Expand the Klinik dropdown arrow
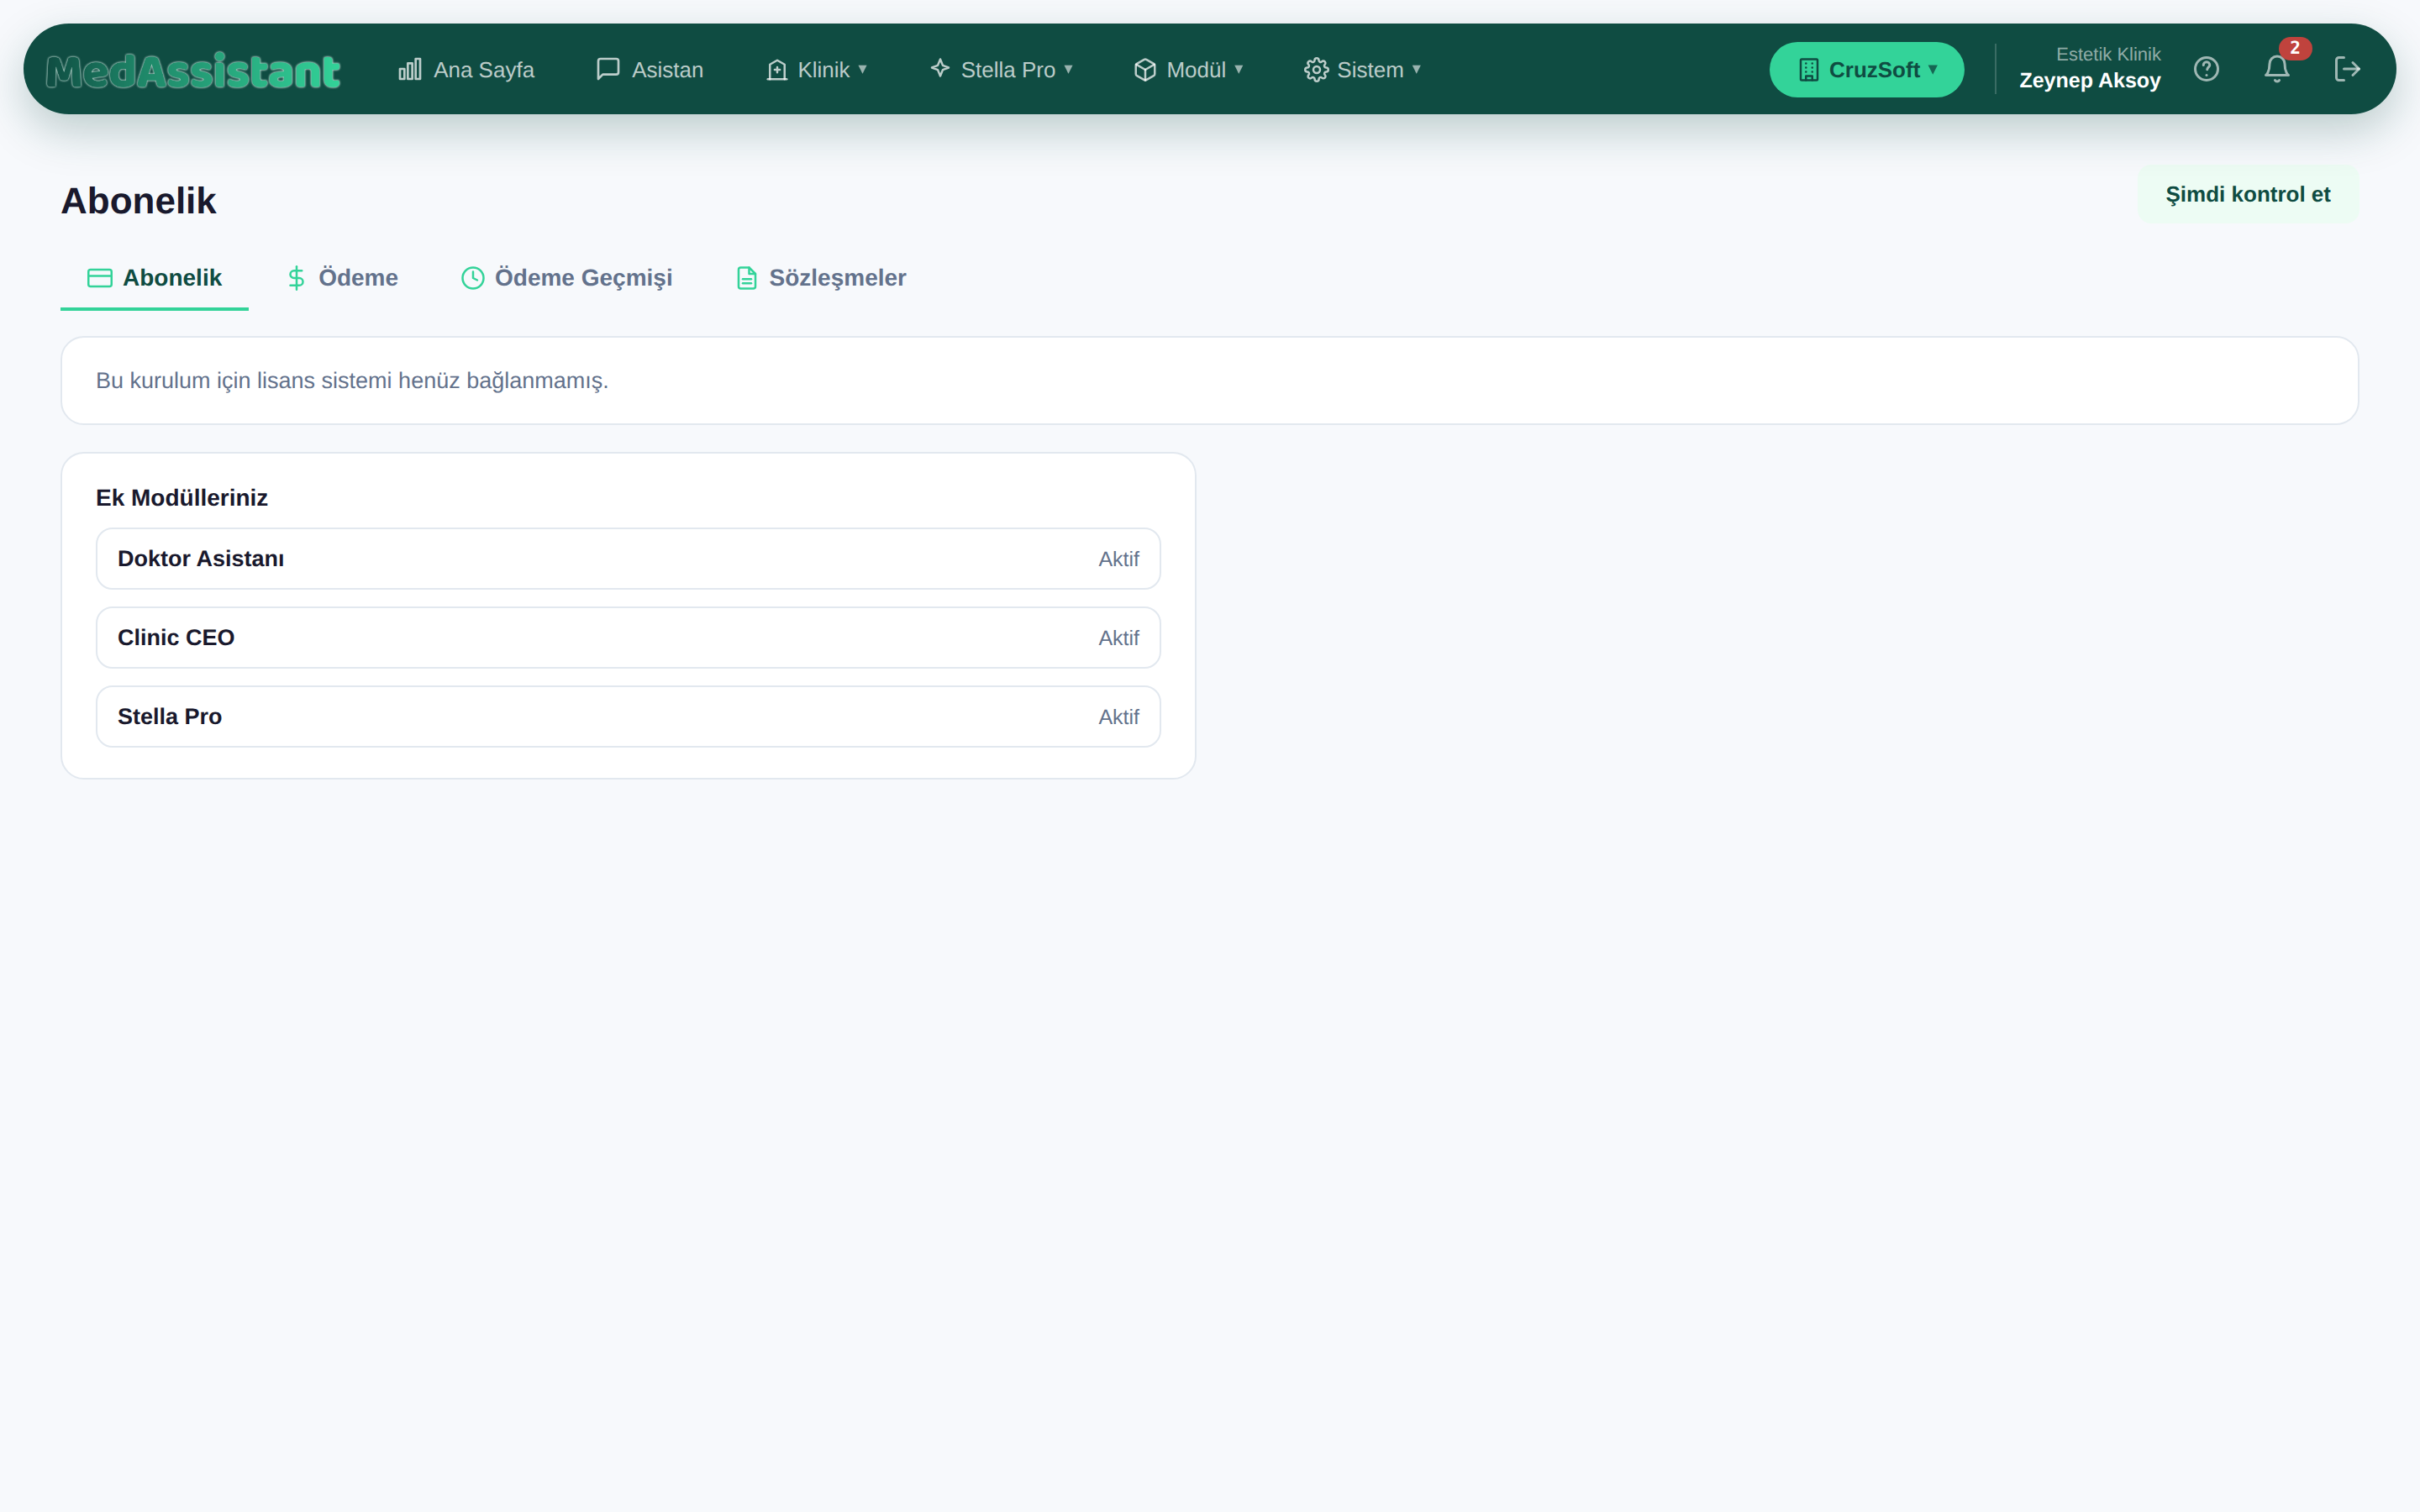2420x1512 pixels. coord(862,69)
